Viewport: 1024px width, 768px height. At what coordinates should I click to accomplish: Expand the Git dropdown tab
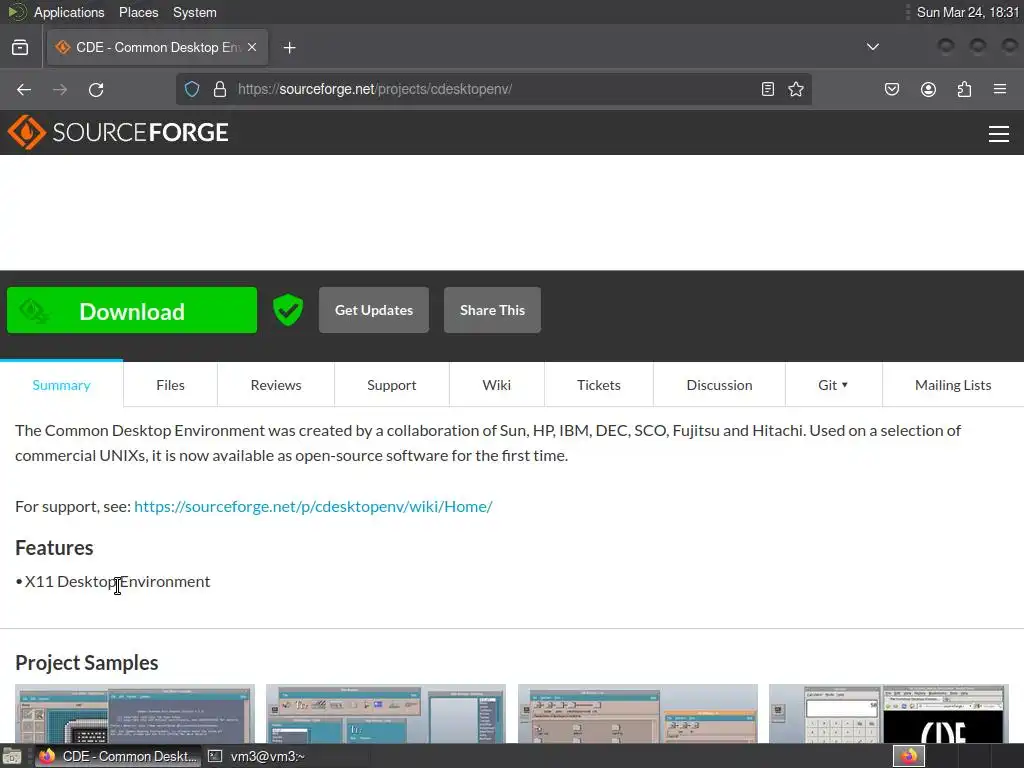833,385
